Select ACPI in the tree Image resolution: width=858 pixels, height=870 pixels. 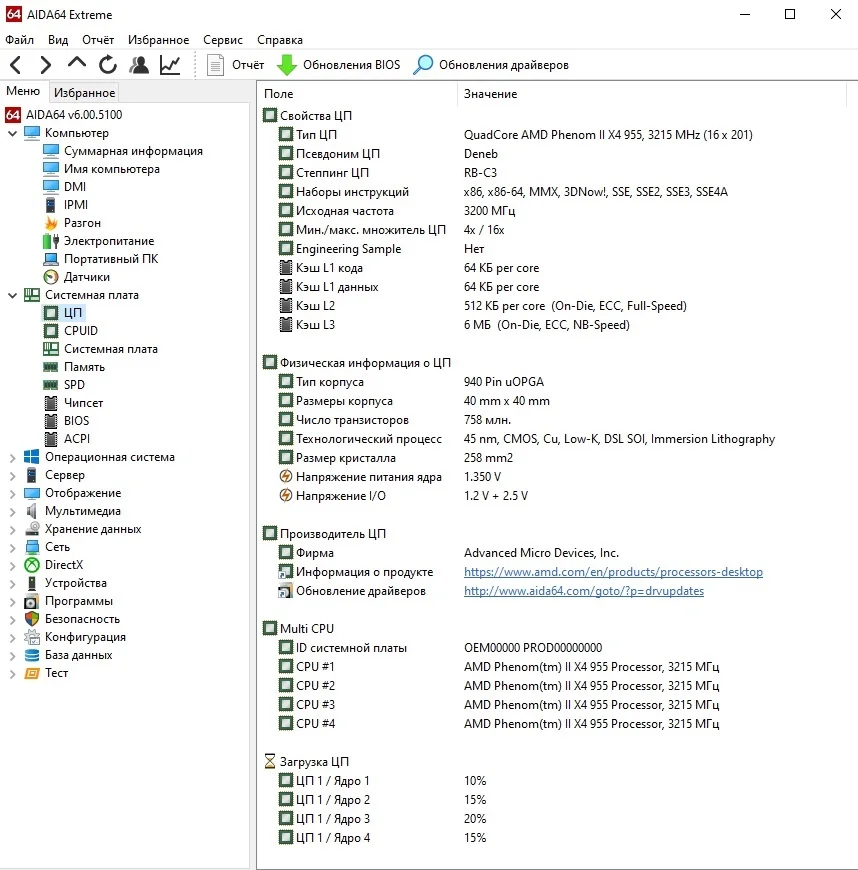(x=77, y=439)
